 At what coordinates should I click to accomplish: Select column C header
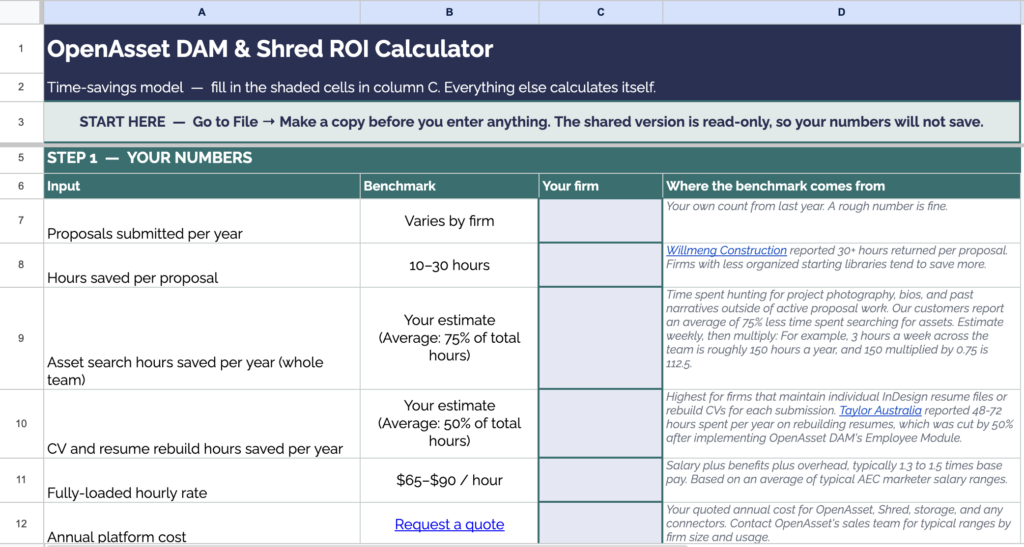[601, 12]
